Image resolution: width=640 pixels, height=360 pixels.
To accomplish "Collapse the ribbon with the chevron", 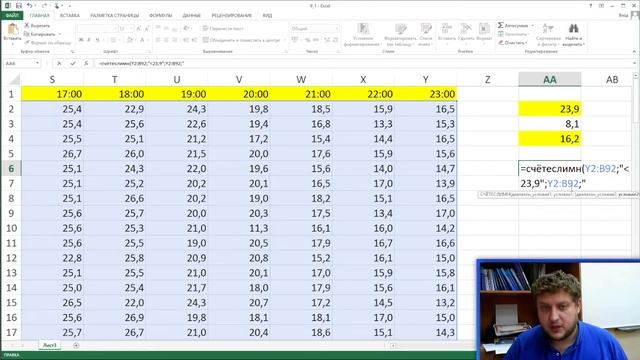I will [634, 51].
